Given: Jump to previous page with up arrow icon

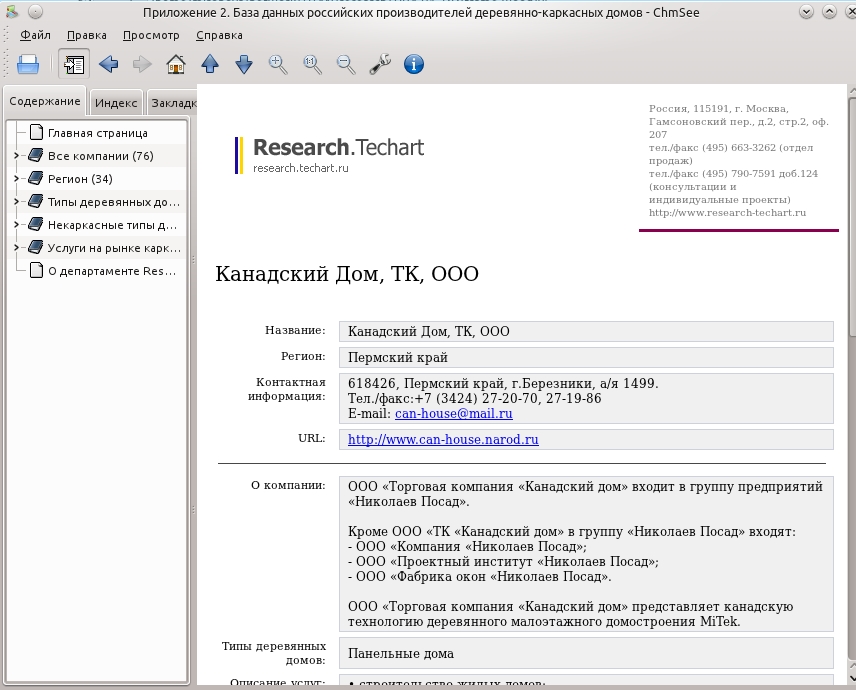Looking at the screenshot, I should [210, 64].
